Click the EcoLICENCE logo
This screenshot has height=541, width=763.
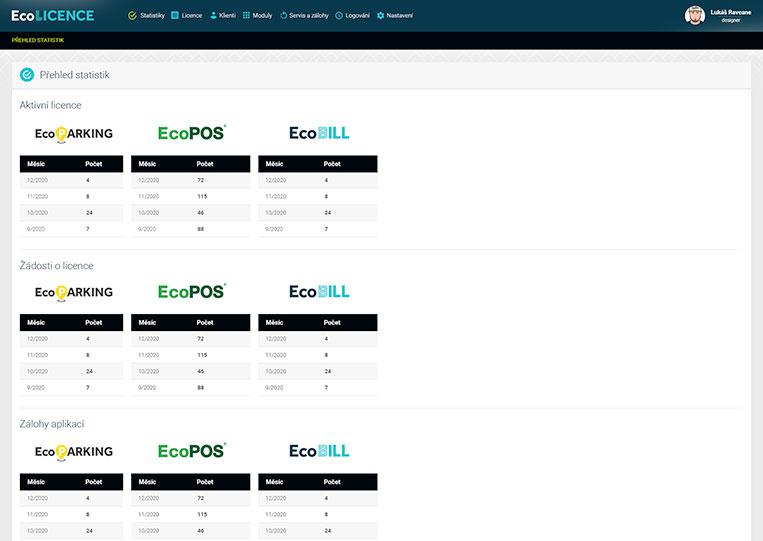[52, 16]
